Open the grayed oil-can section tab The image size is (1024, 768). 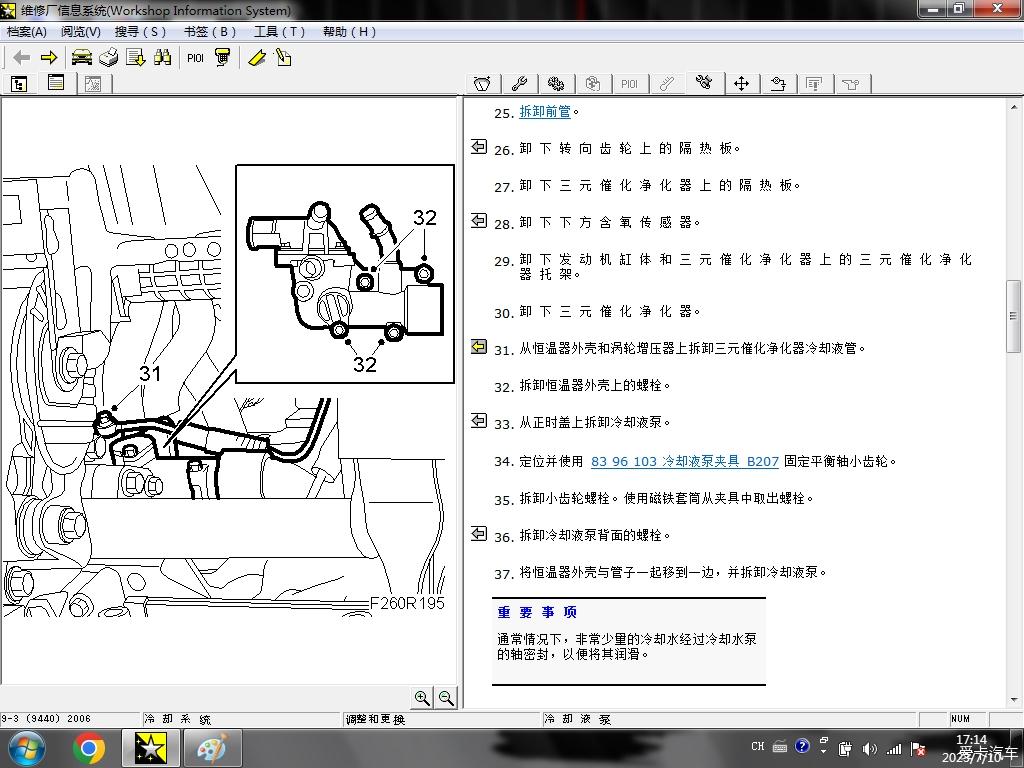pos(851,84)
